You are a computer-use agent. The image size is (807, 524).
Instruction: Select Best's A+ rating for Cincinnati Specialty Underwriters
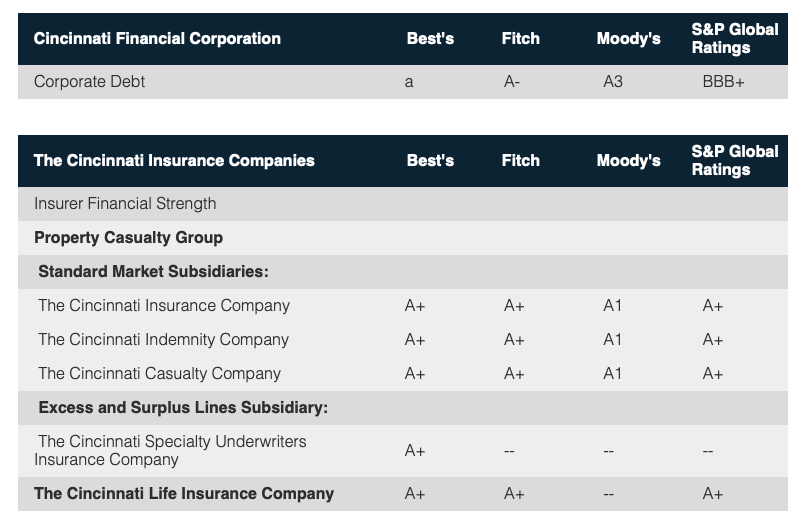pos(415,451)
